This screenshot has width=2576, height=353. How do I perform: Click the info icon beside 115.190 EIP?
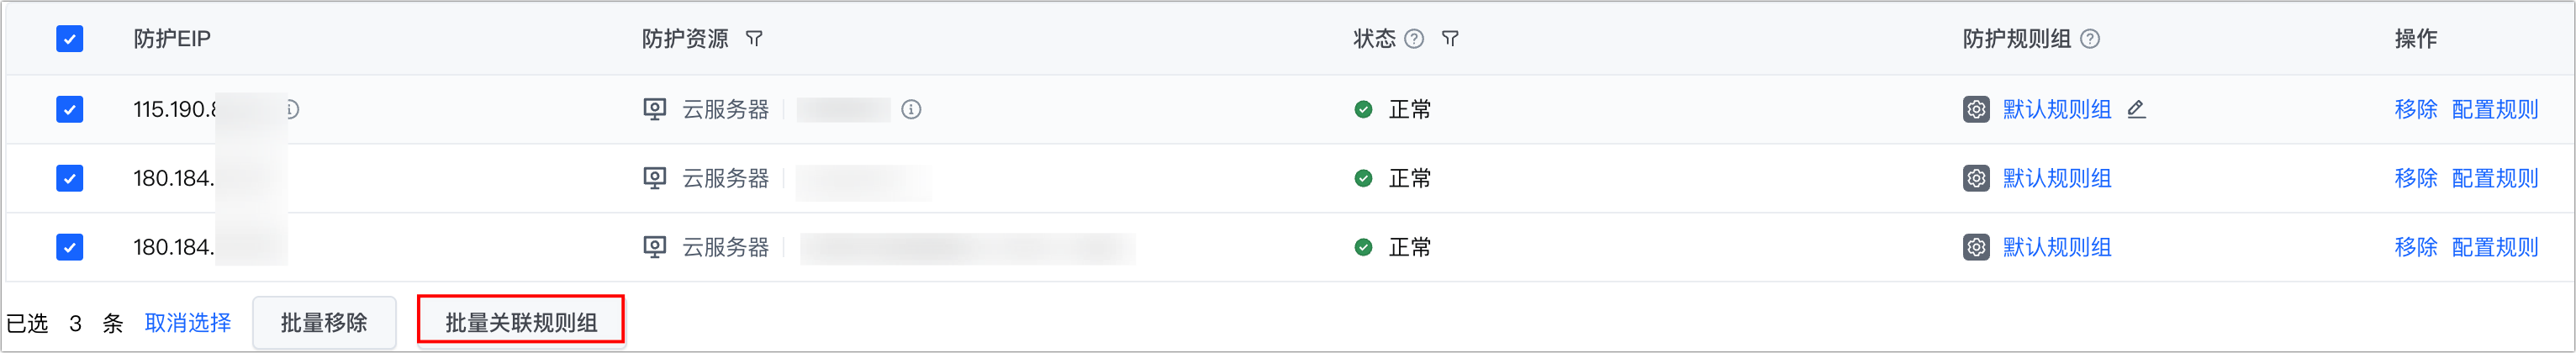292,109
